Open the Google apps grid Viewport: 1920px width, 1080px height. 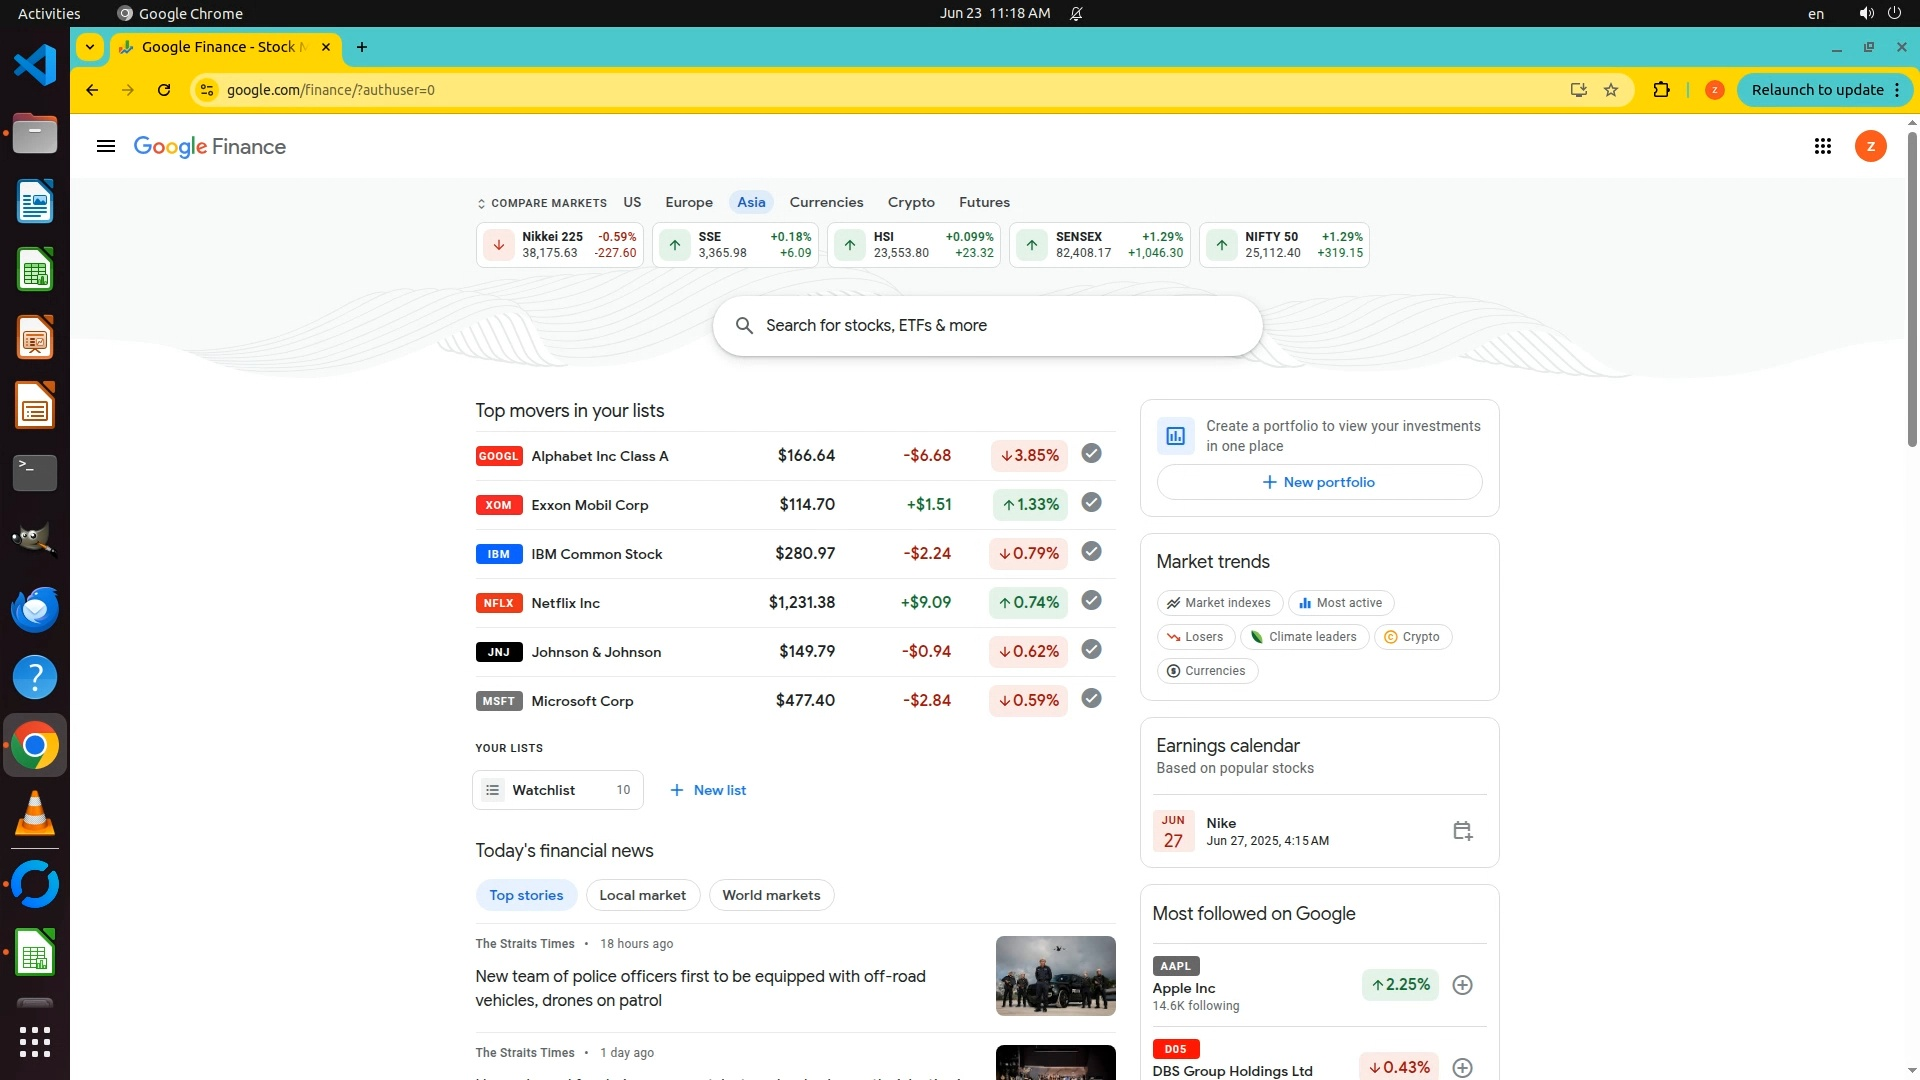tap(1822, 146)
